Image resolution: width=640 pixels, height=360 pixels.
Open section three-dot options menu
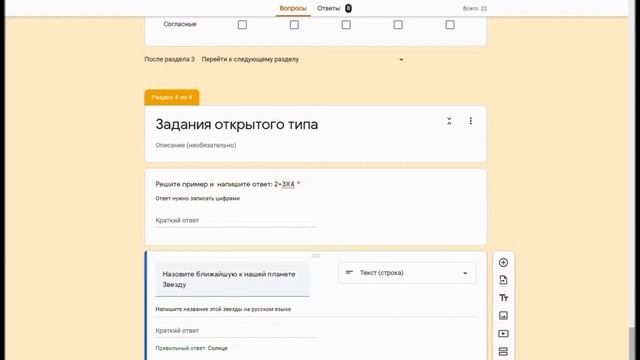tap(471, 121)
